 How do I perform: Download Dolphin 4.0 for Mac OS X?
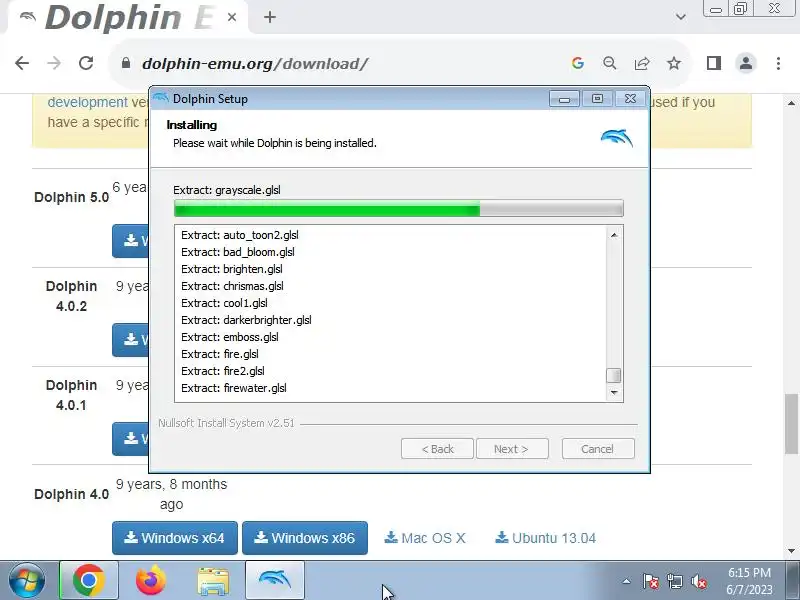click(425, 538)
